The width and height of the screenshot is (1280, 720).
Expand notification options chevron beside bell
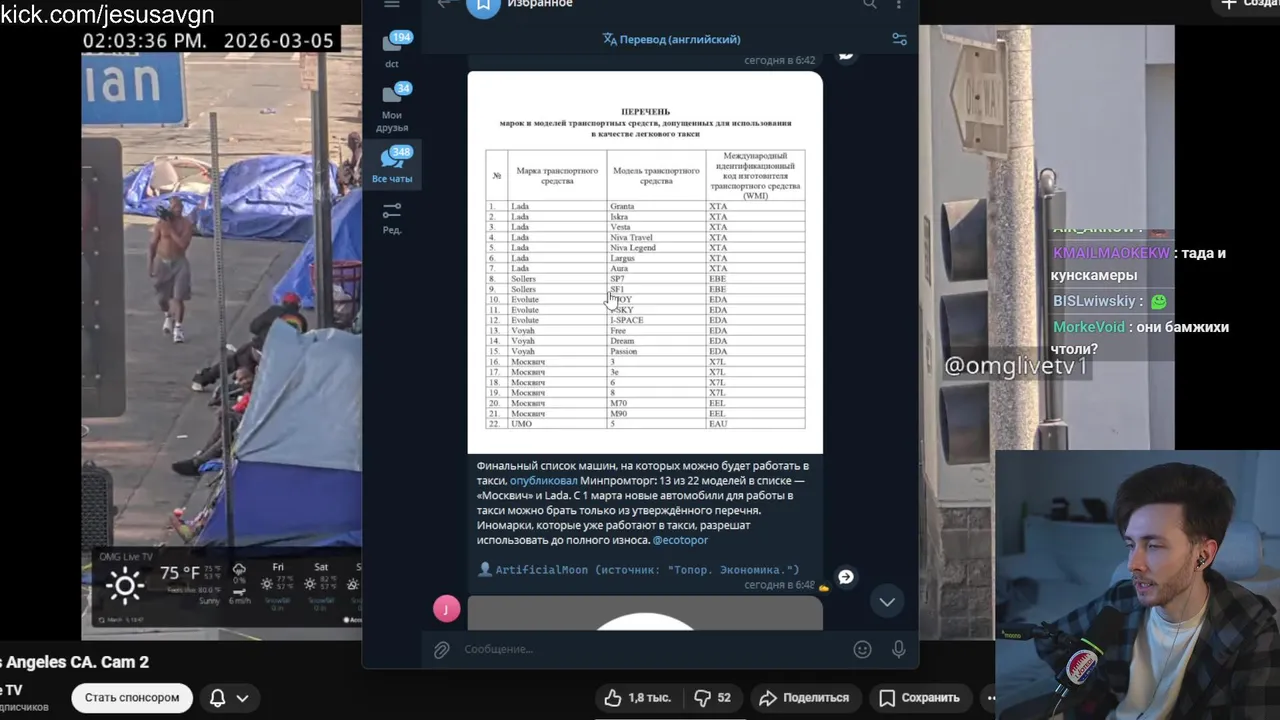coord(242,698)
